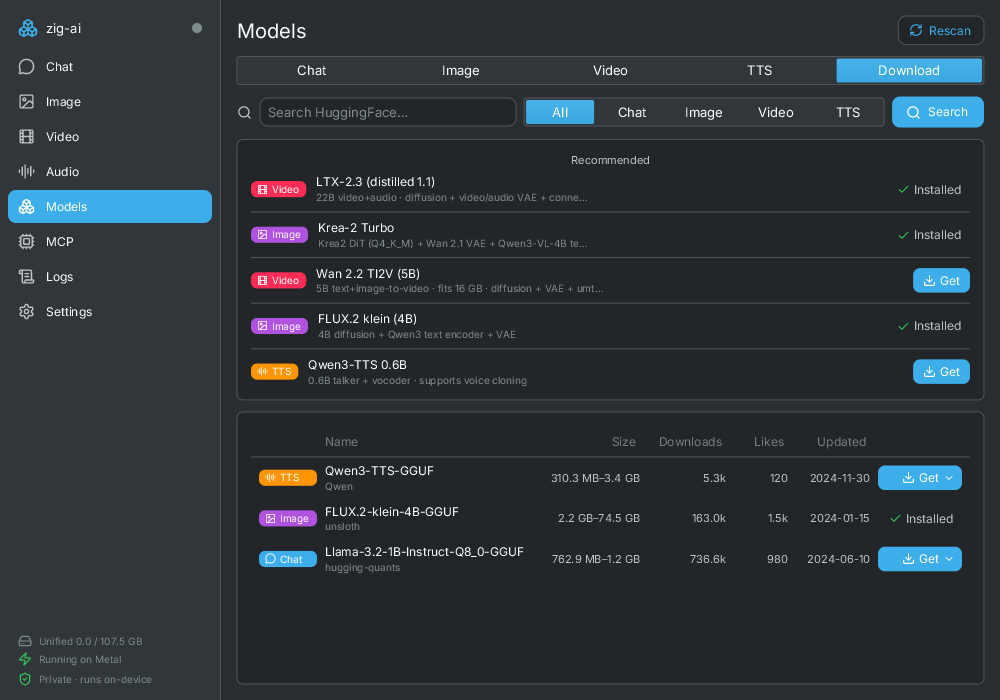
Task: Expand Get dropdown arrow for Llama-3.2-1B-Instruct
Action: pos(949,559)
